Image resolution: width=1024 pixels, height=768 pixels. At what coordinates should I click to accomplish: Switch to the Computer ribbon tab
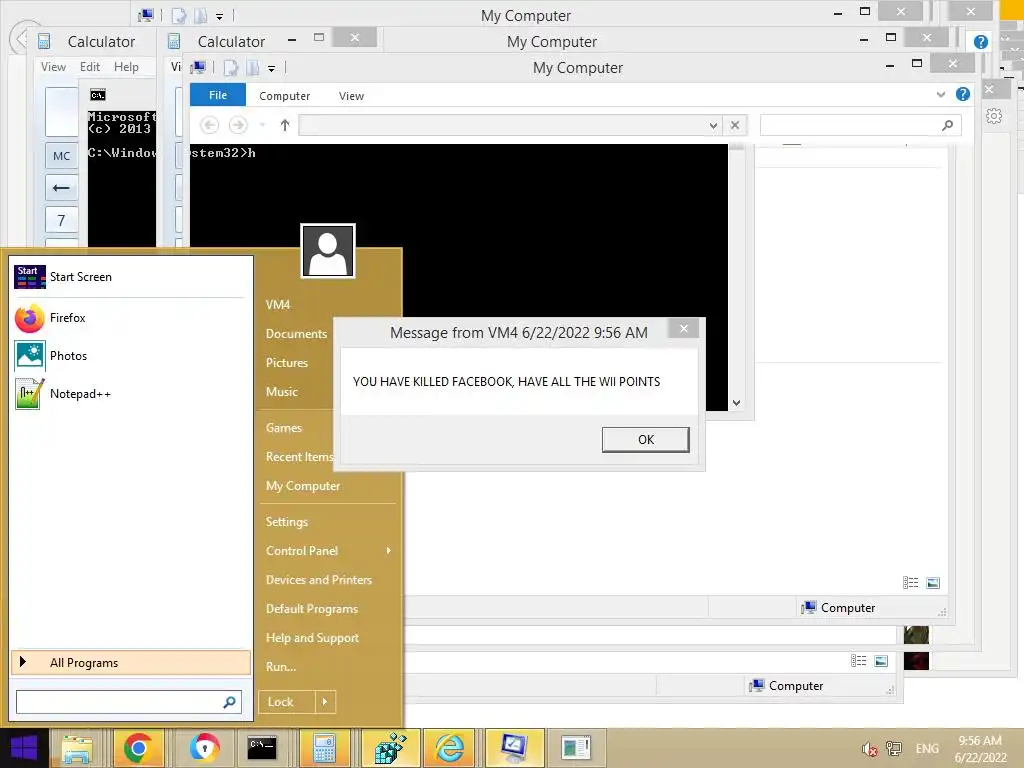[284, 96]
